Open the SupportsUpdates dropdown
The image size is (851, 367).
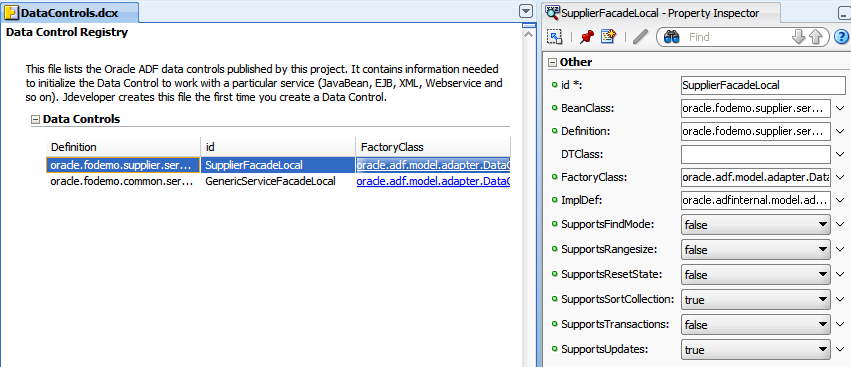(x=755, y=350)
